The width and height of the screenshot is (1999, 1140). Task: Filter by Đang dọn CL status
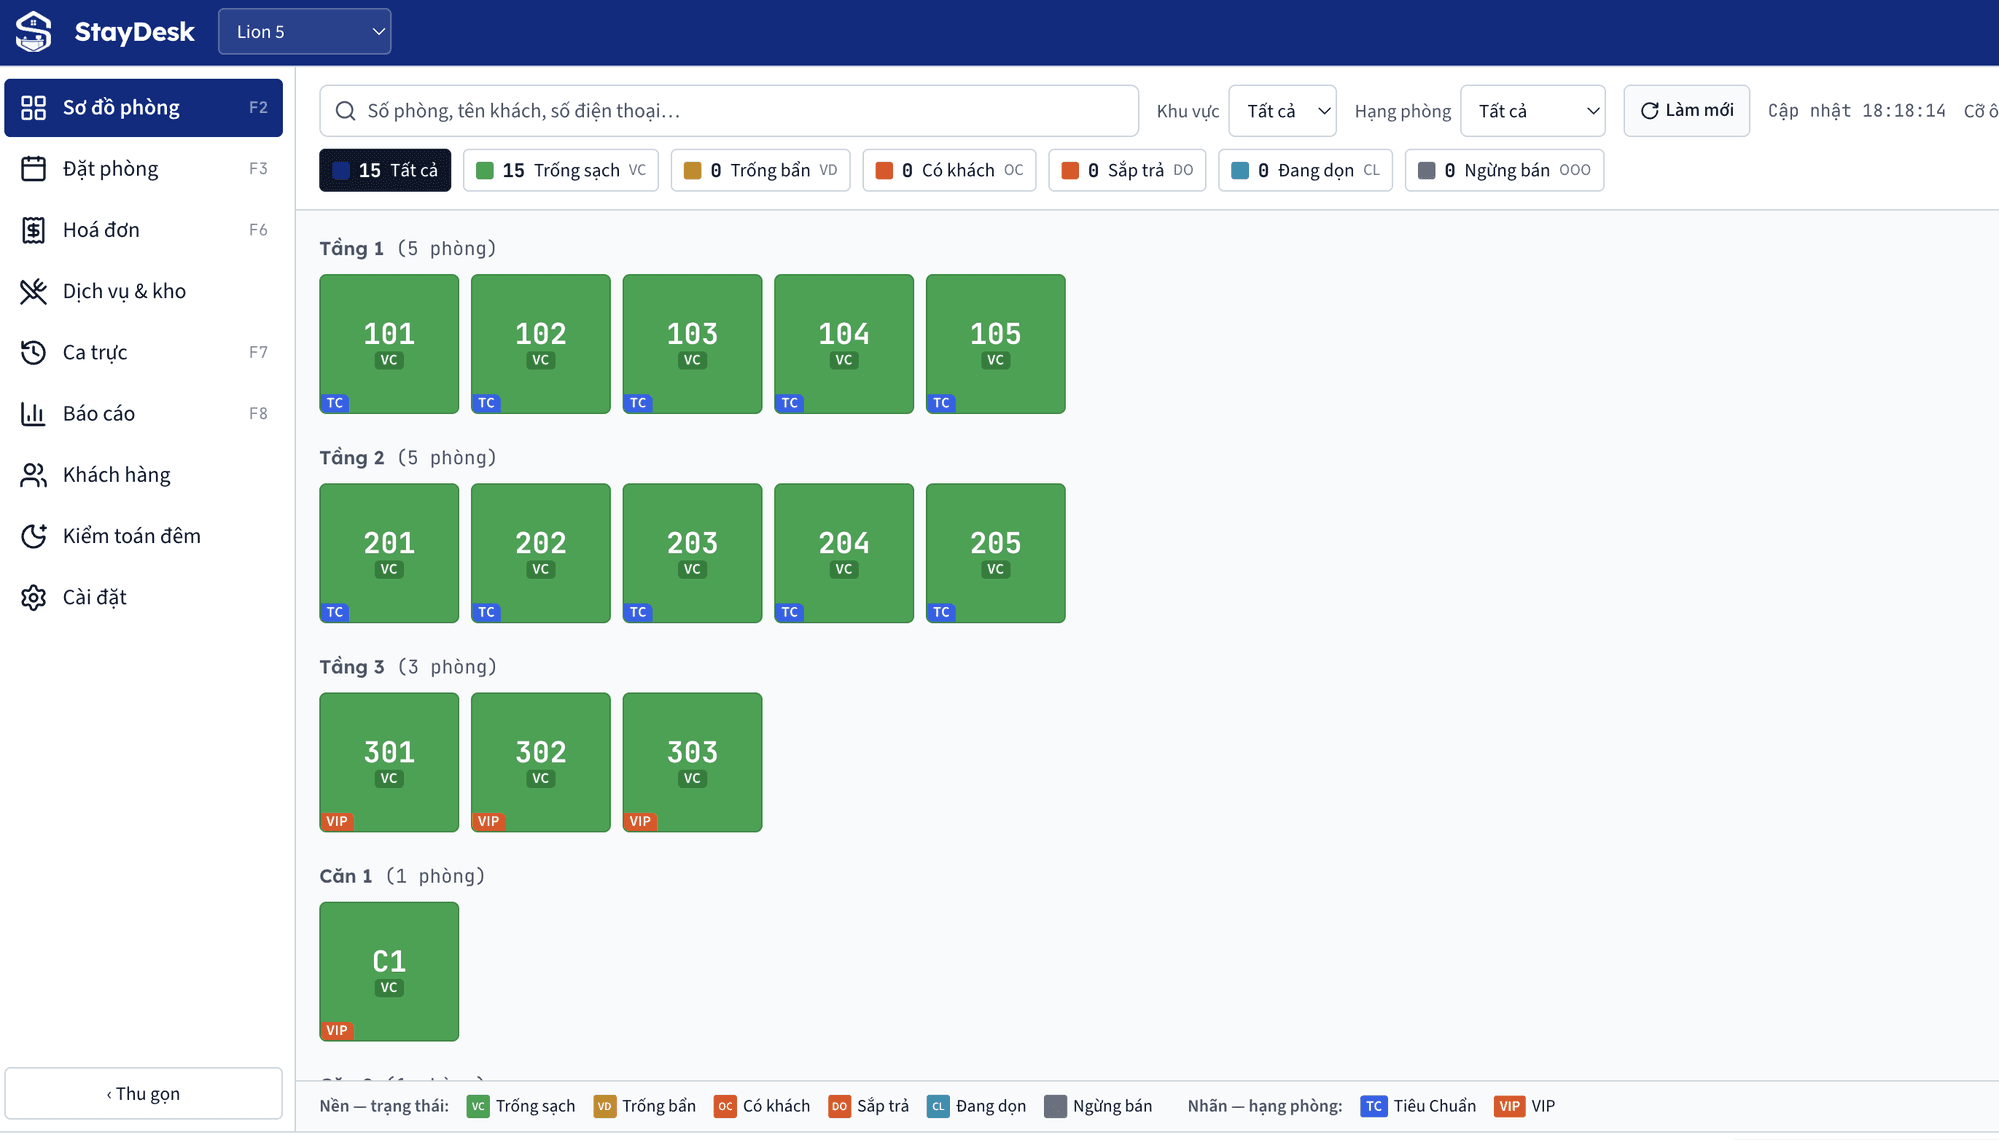(x=1305, y=170)
